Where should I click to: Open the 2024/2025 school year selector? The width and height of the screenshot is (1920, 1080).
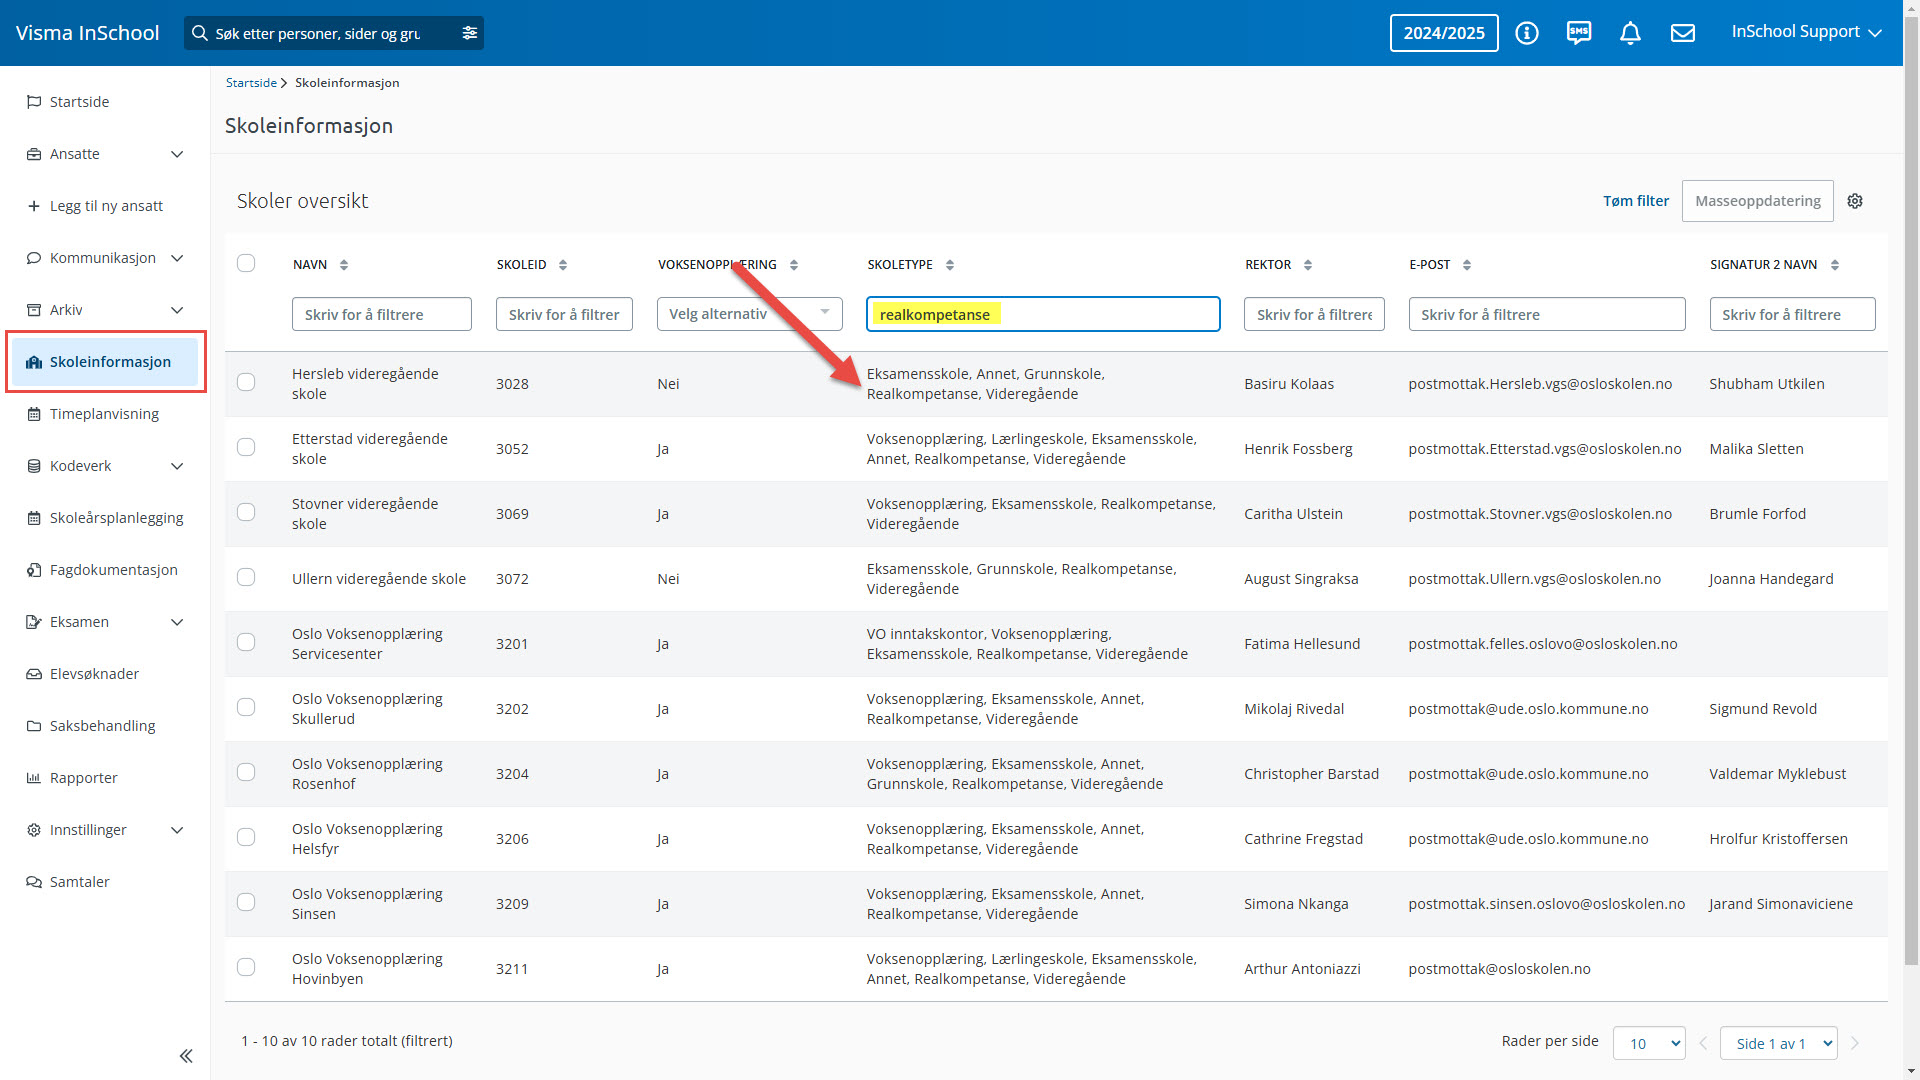pos(1444,33)
